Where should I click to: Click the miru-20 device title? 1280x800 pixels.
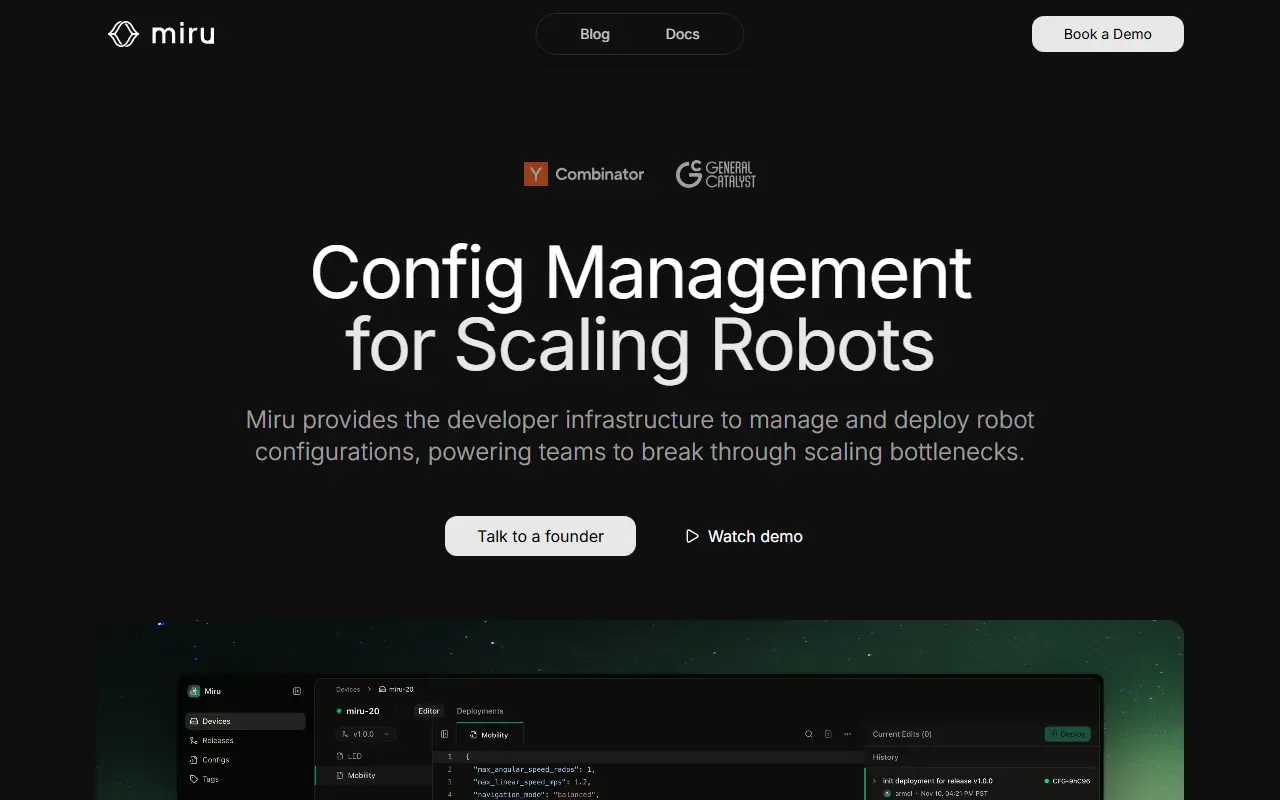[x=362, y=711]
